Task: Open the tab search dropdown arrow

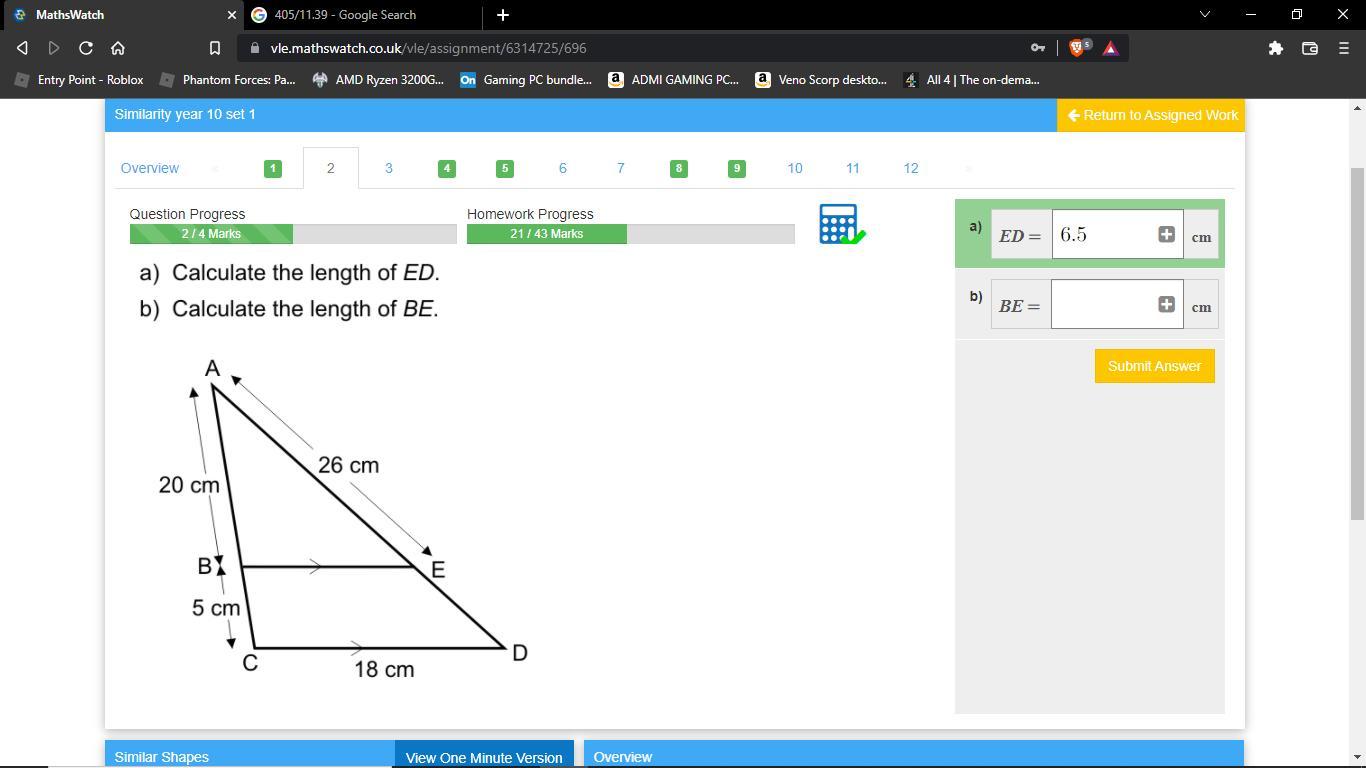Action: tap(1204, 15)
